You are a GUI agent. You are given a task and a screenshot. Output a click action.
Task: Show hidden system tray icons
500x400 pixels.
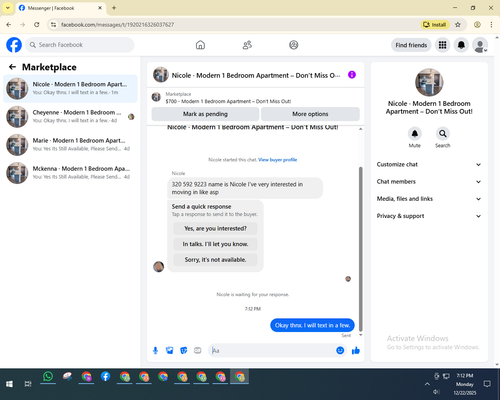click(x=427, y=384)
